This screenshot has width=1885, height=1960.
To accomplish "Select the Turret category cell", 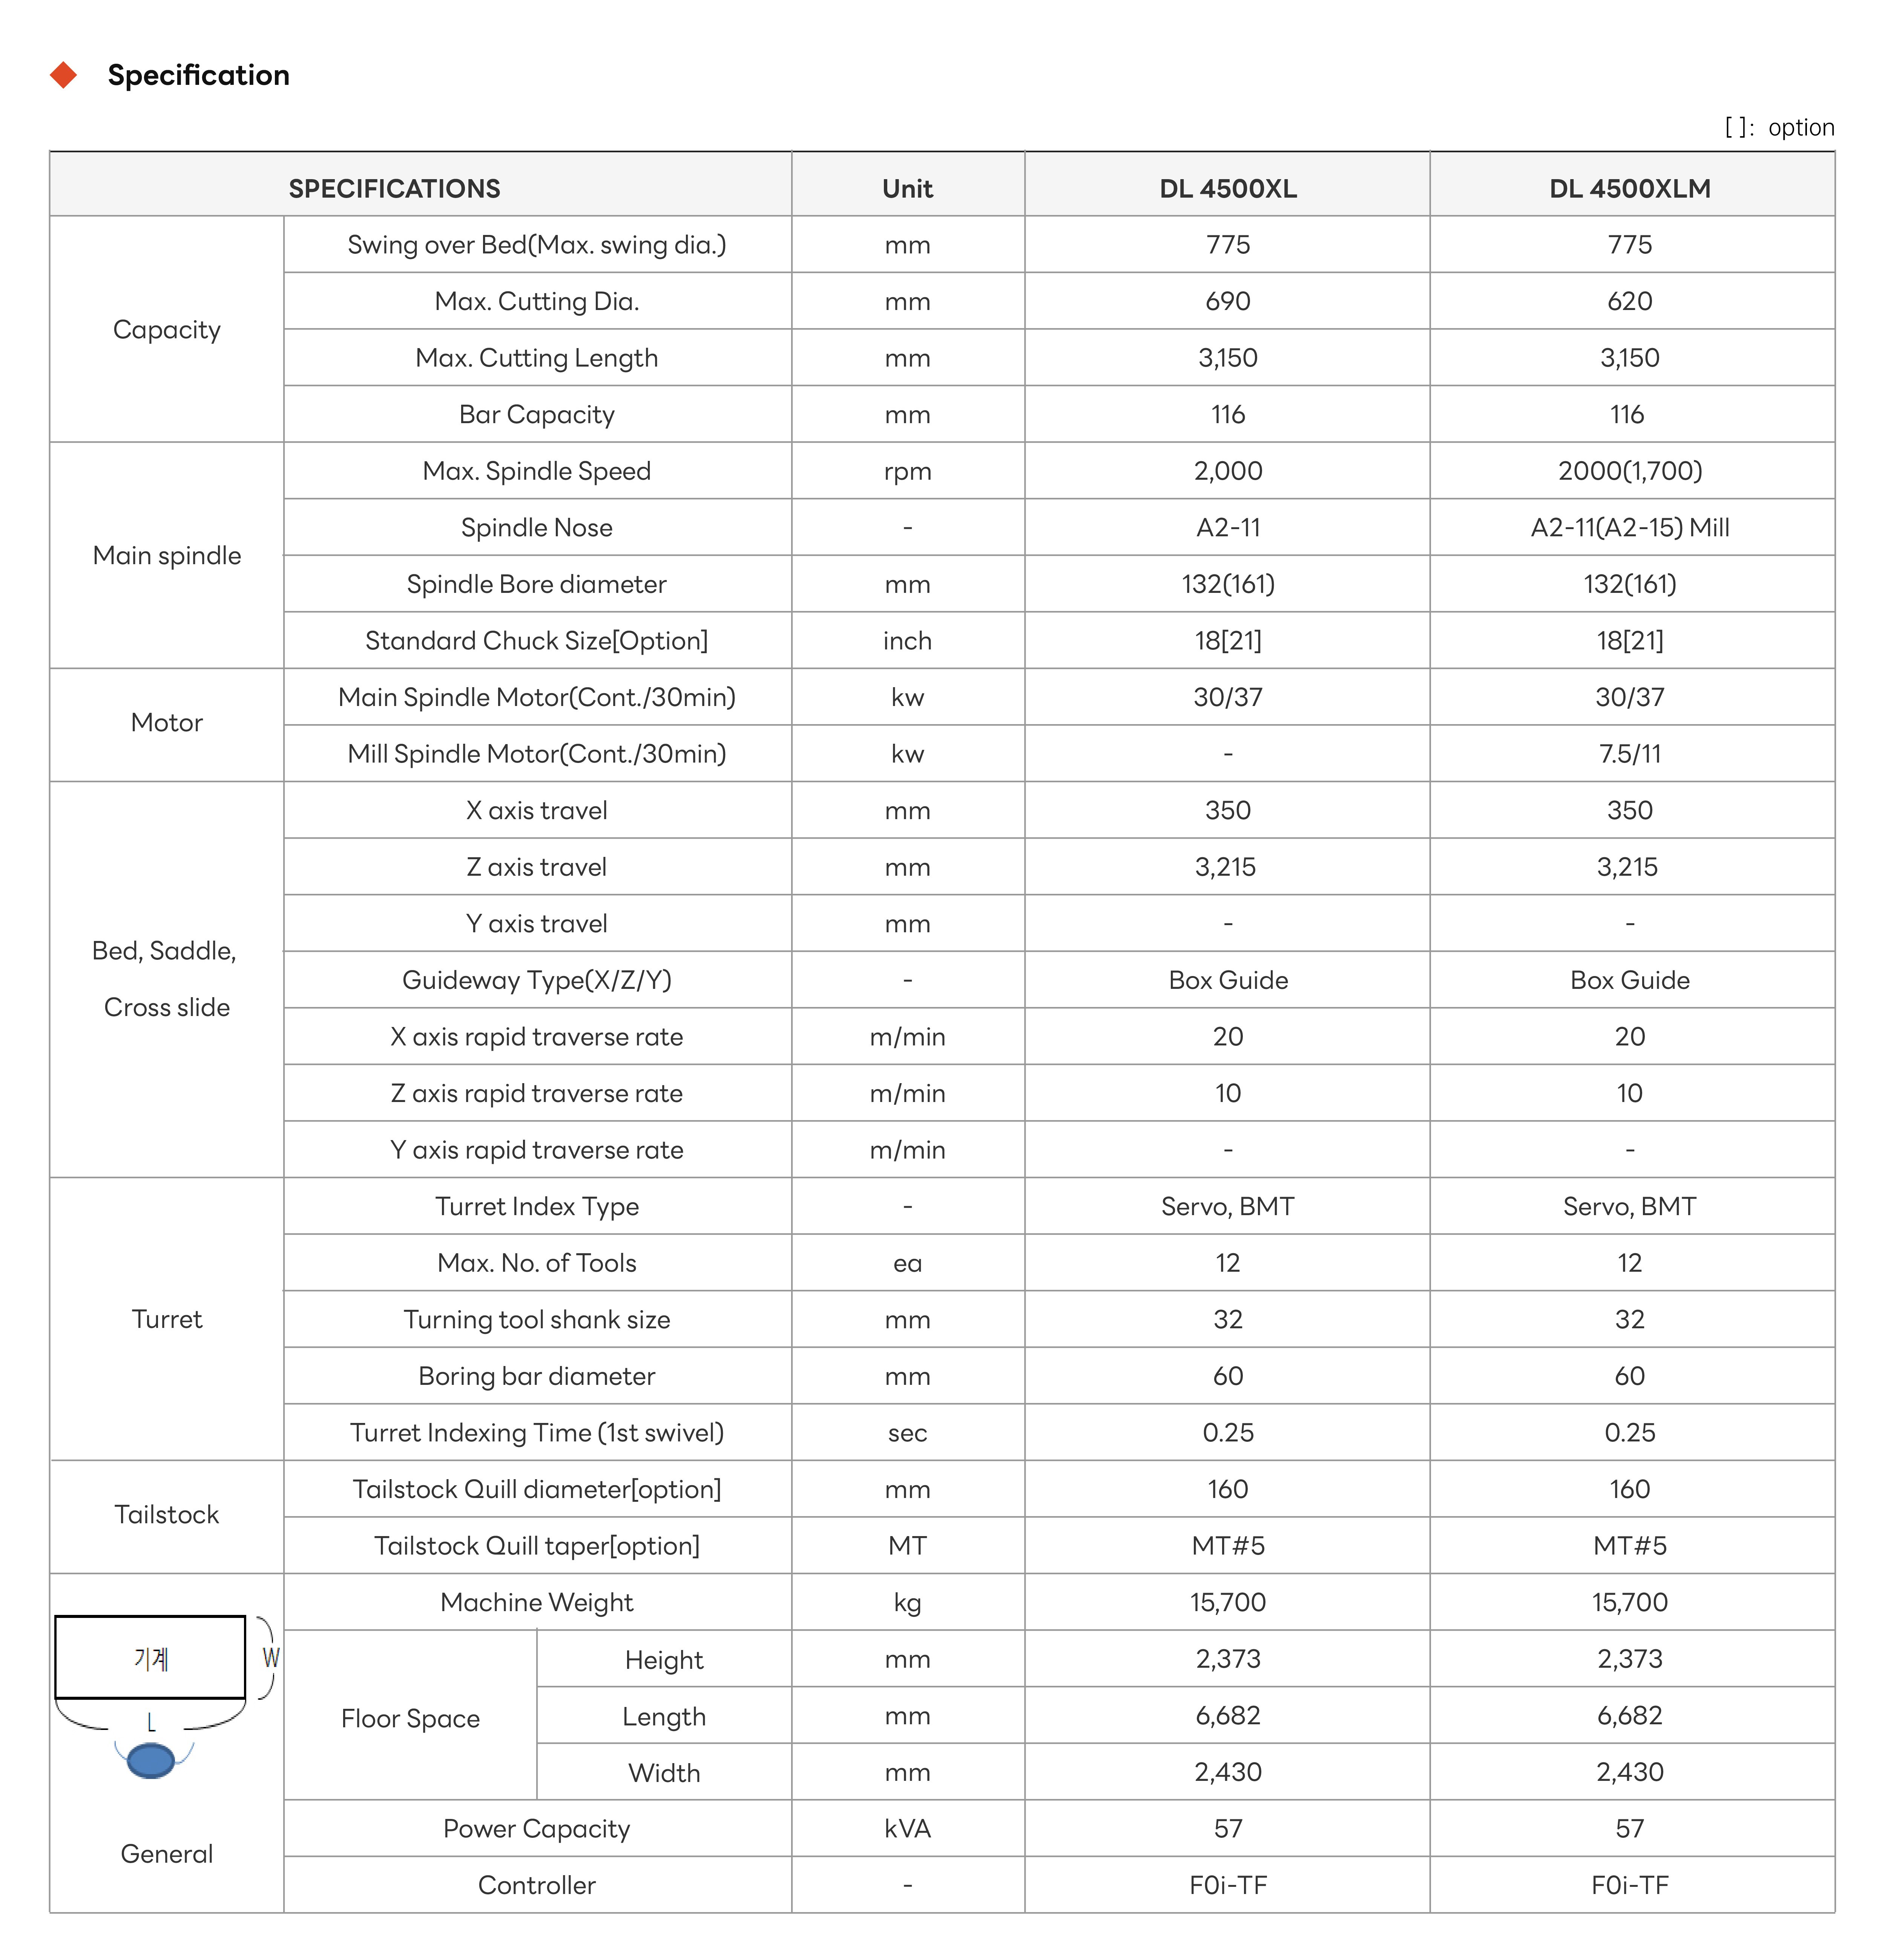I will click(x=167, y=1319).
